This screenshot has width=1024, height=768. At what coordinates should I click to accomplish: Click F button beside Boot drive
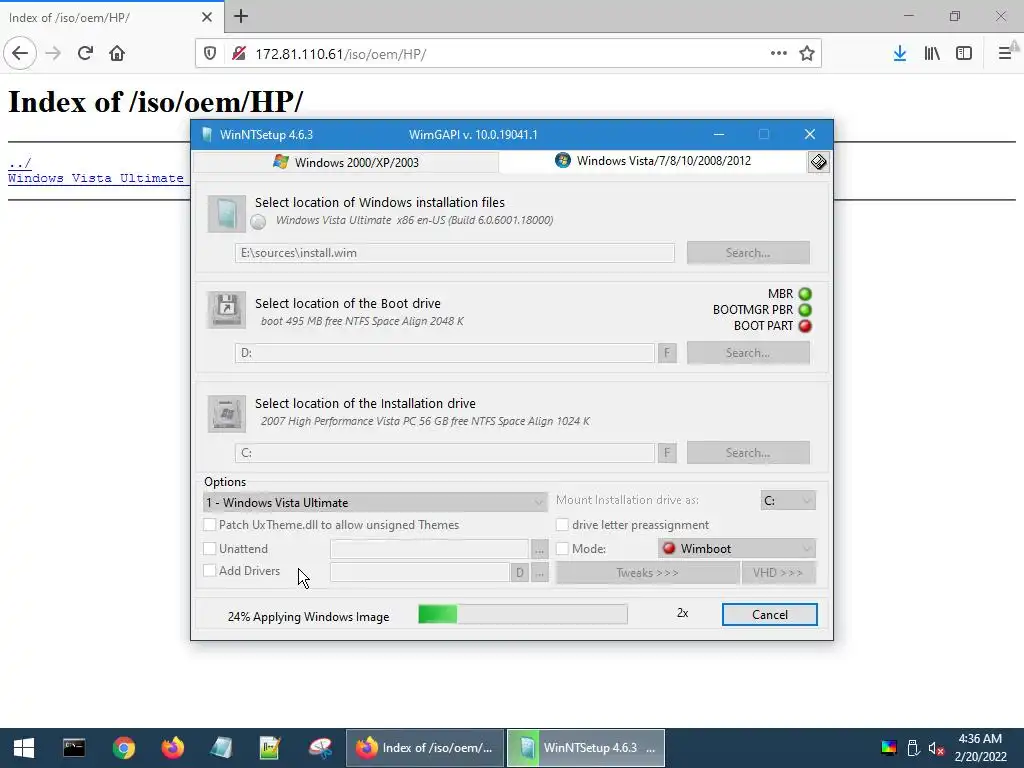667,353
